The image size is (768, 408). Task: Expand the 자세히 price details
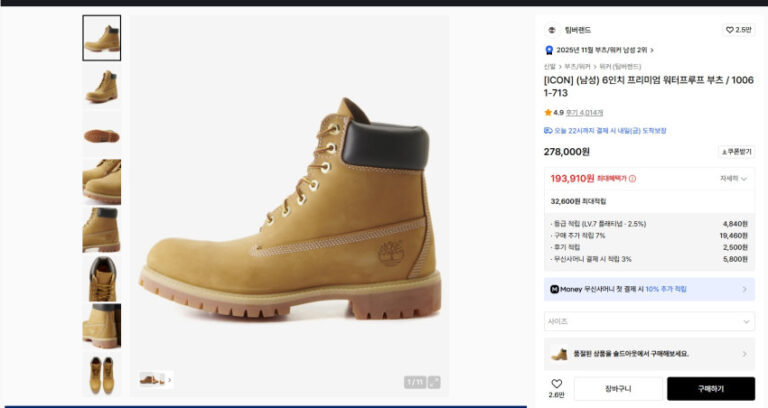tap(732, 179)
